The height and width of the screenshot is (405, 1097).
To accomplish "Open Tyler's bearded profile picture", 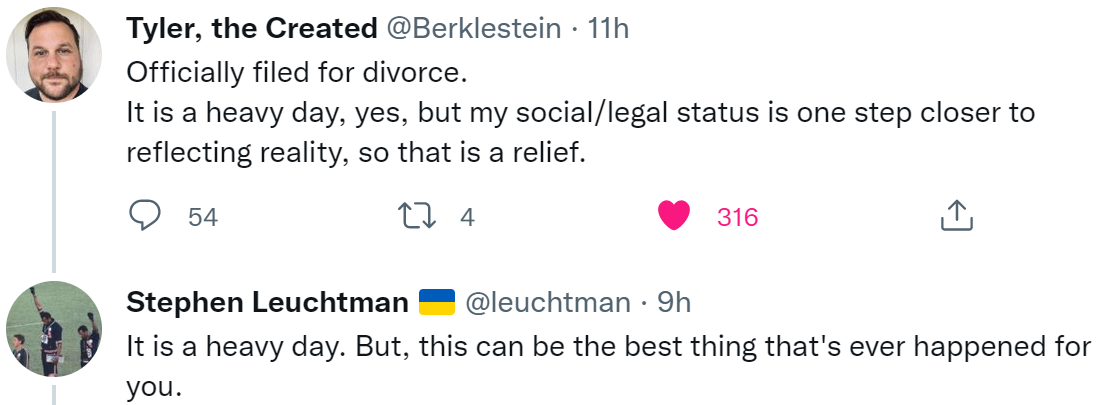I will [x=54, y=55].
